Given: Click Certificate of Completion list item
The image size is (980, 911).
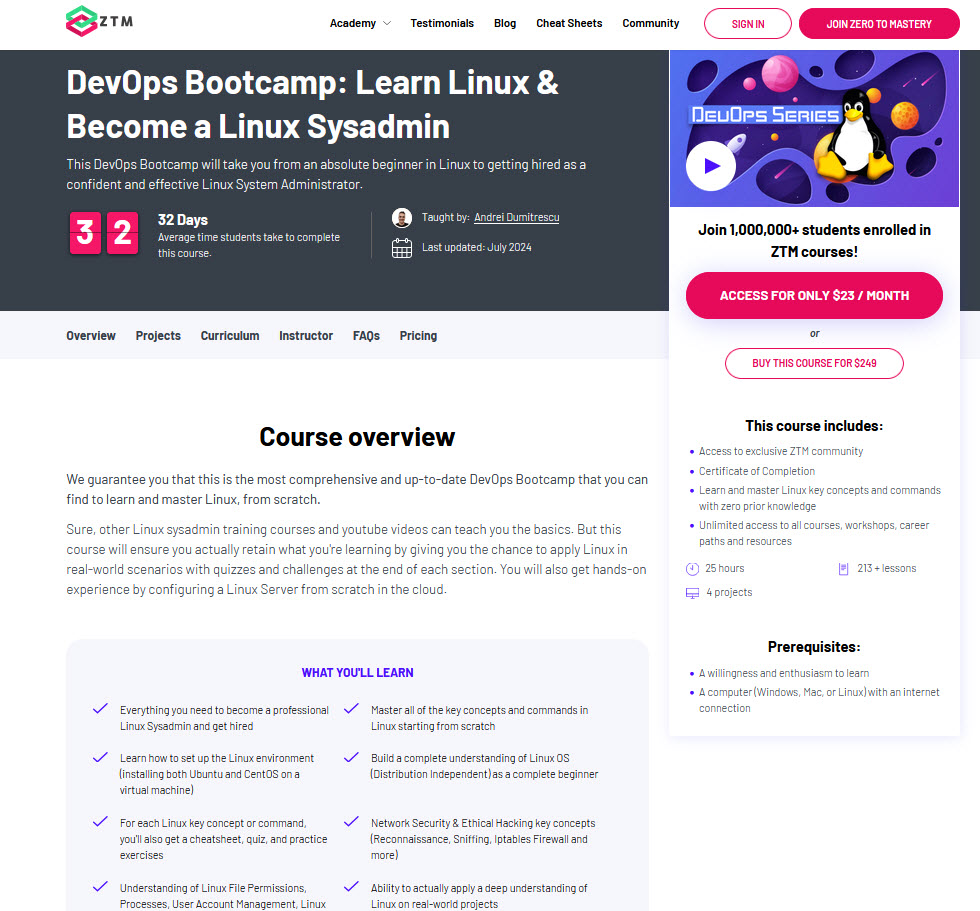Looking at the screenshot, I should click(757, 471).
